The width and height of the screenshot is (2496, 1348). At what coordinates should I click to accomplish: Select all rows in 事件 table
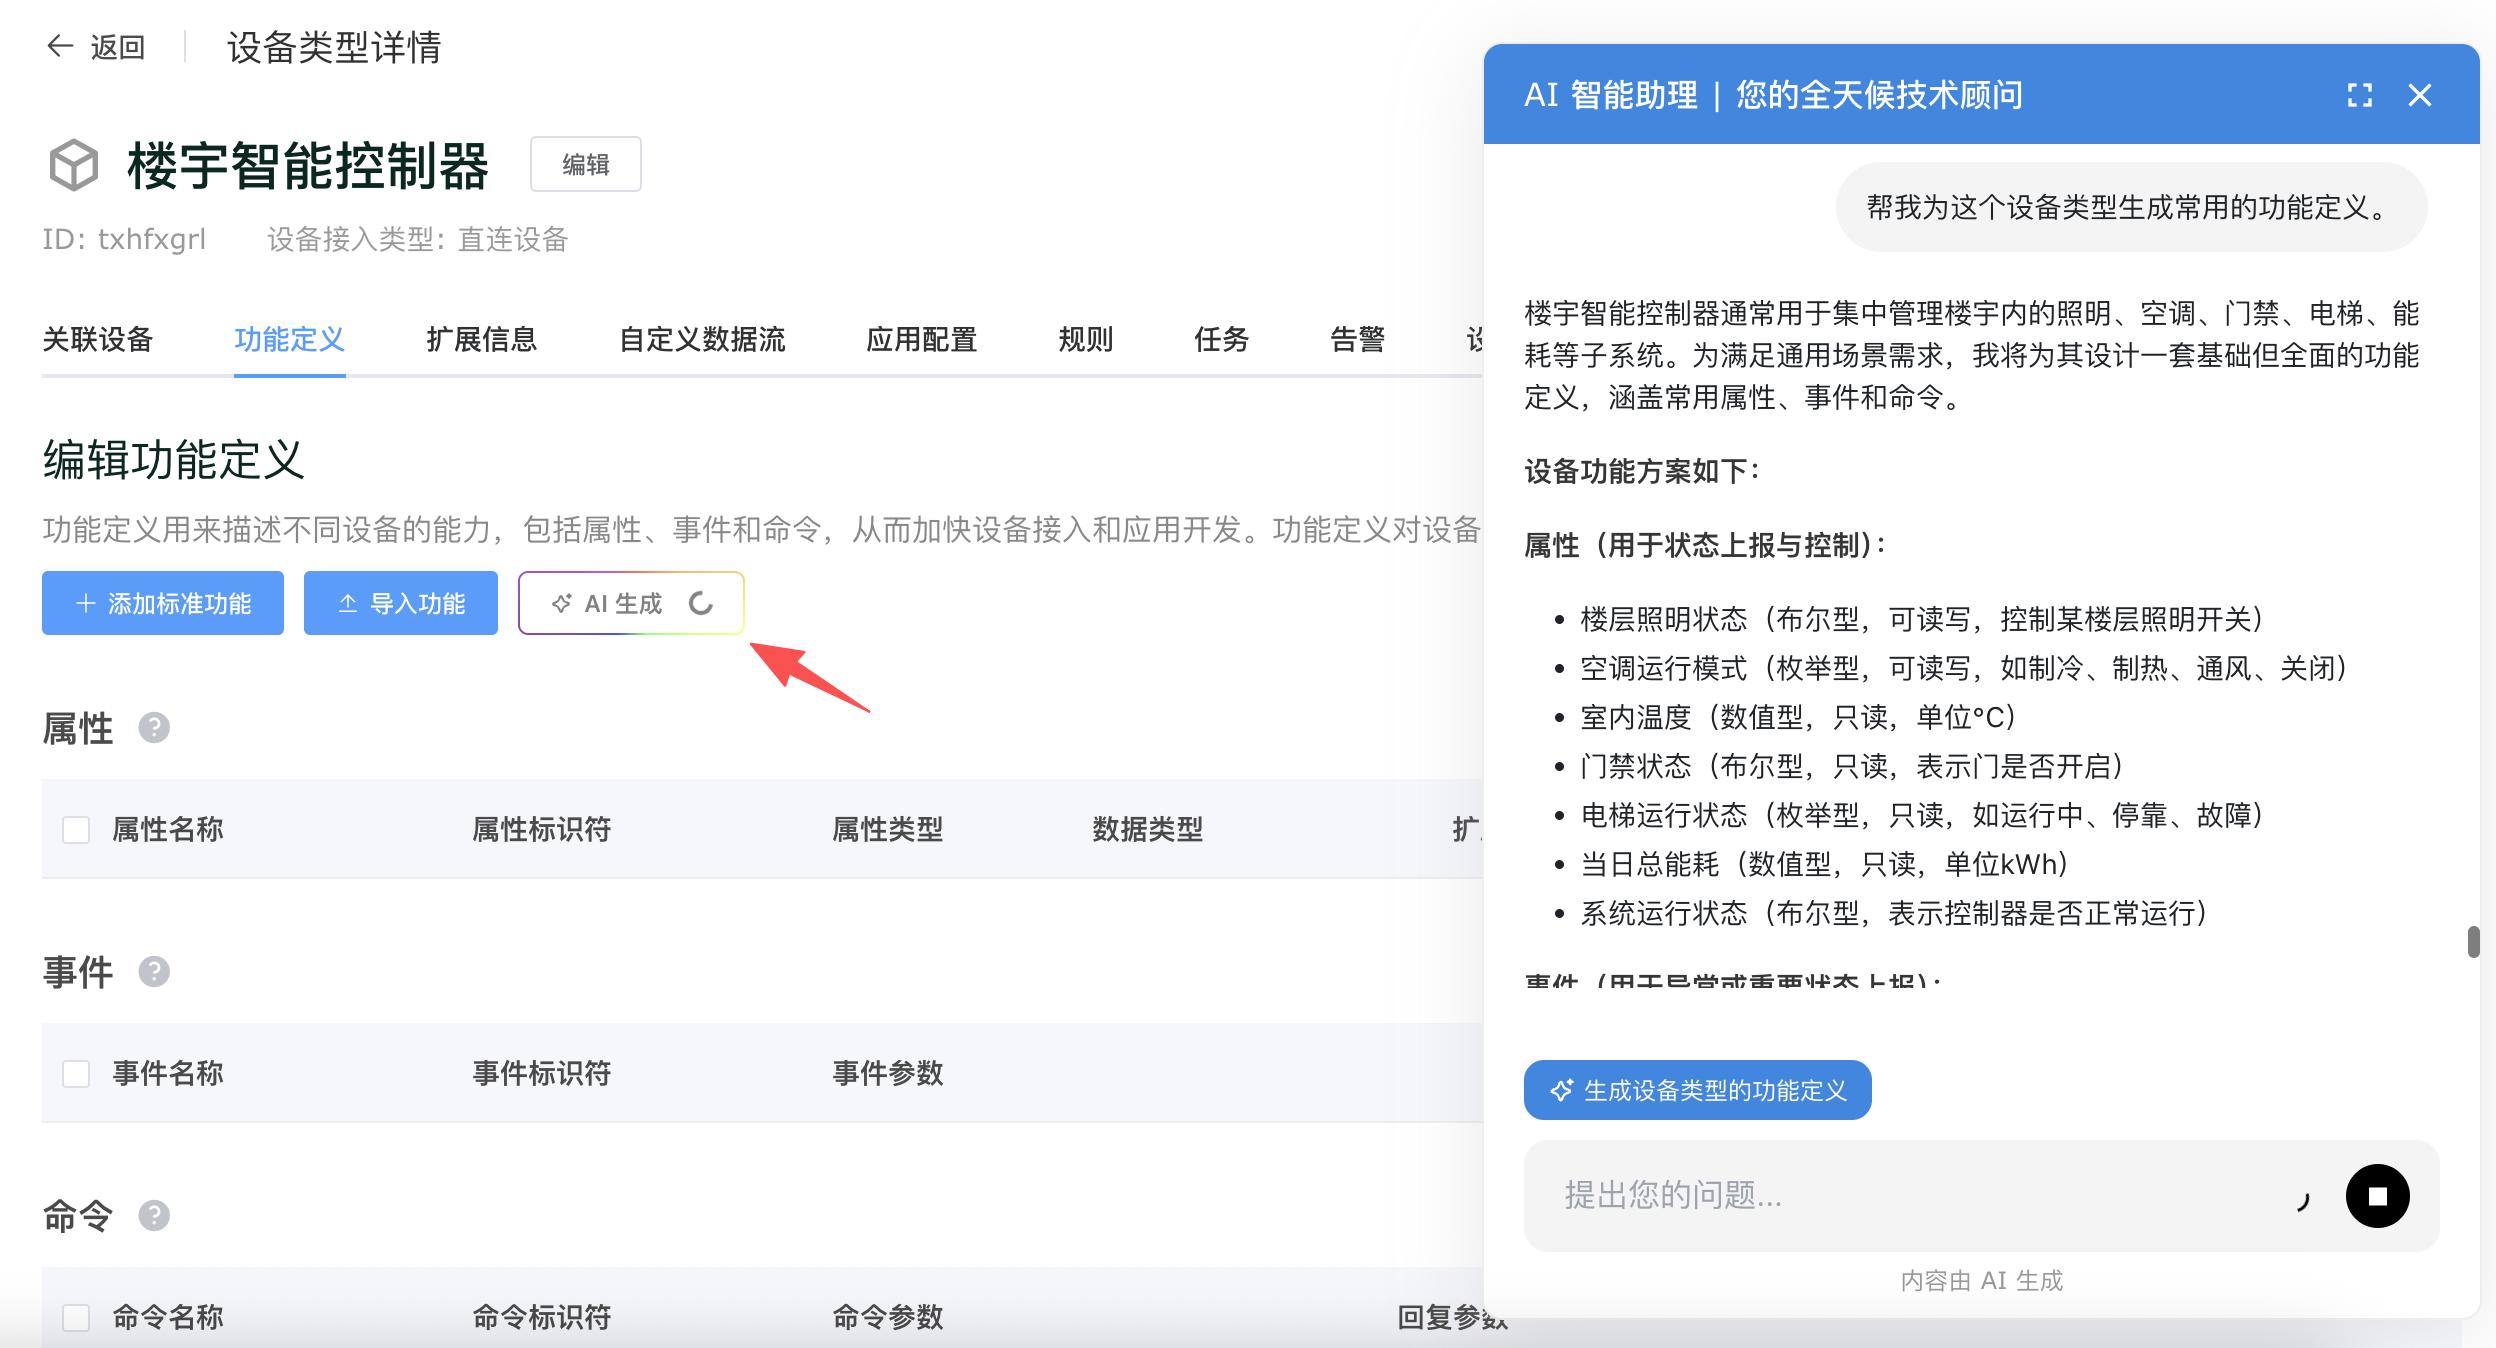[76, 1073]
